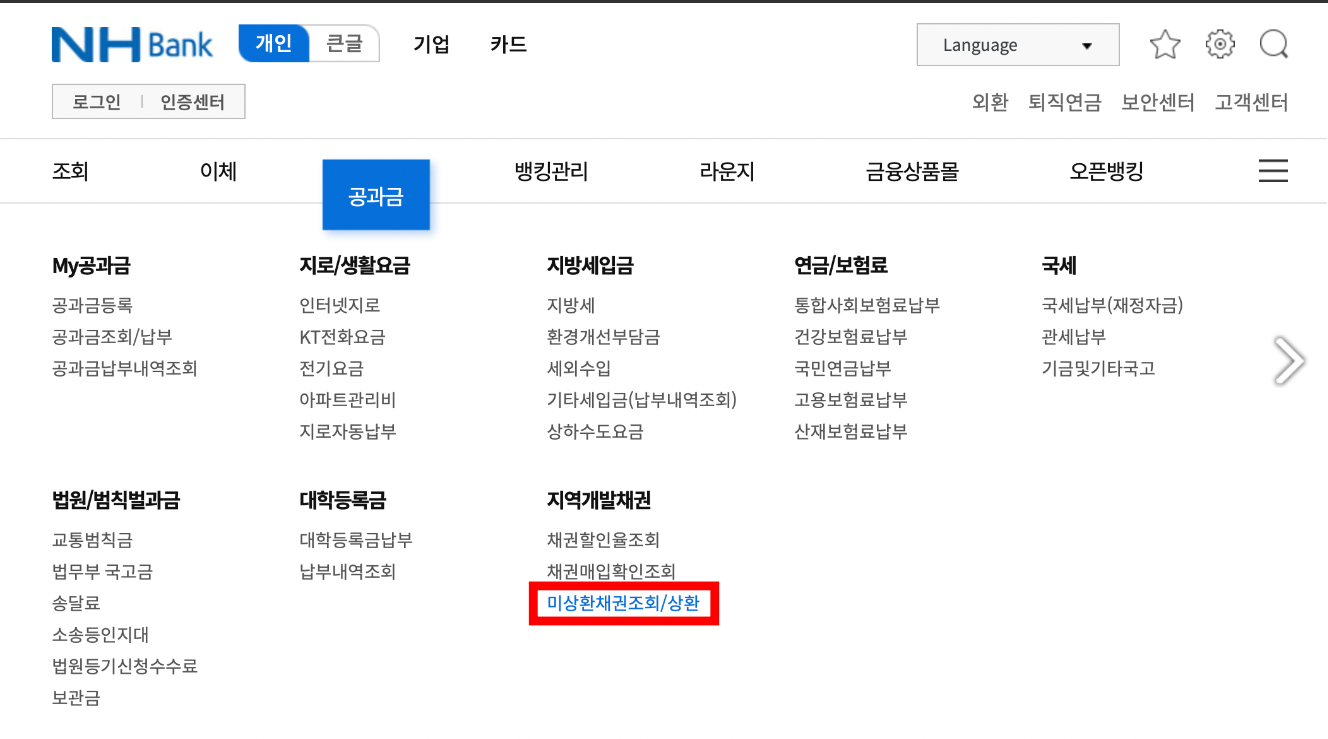This screenshot has height=739, width=1328.
Task: Switch to 큰글 large-text mode
Action: [x=344, y=44]
